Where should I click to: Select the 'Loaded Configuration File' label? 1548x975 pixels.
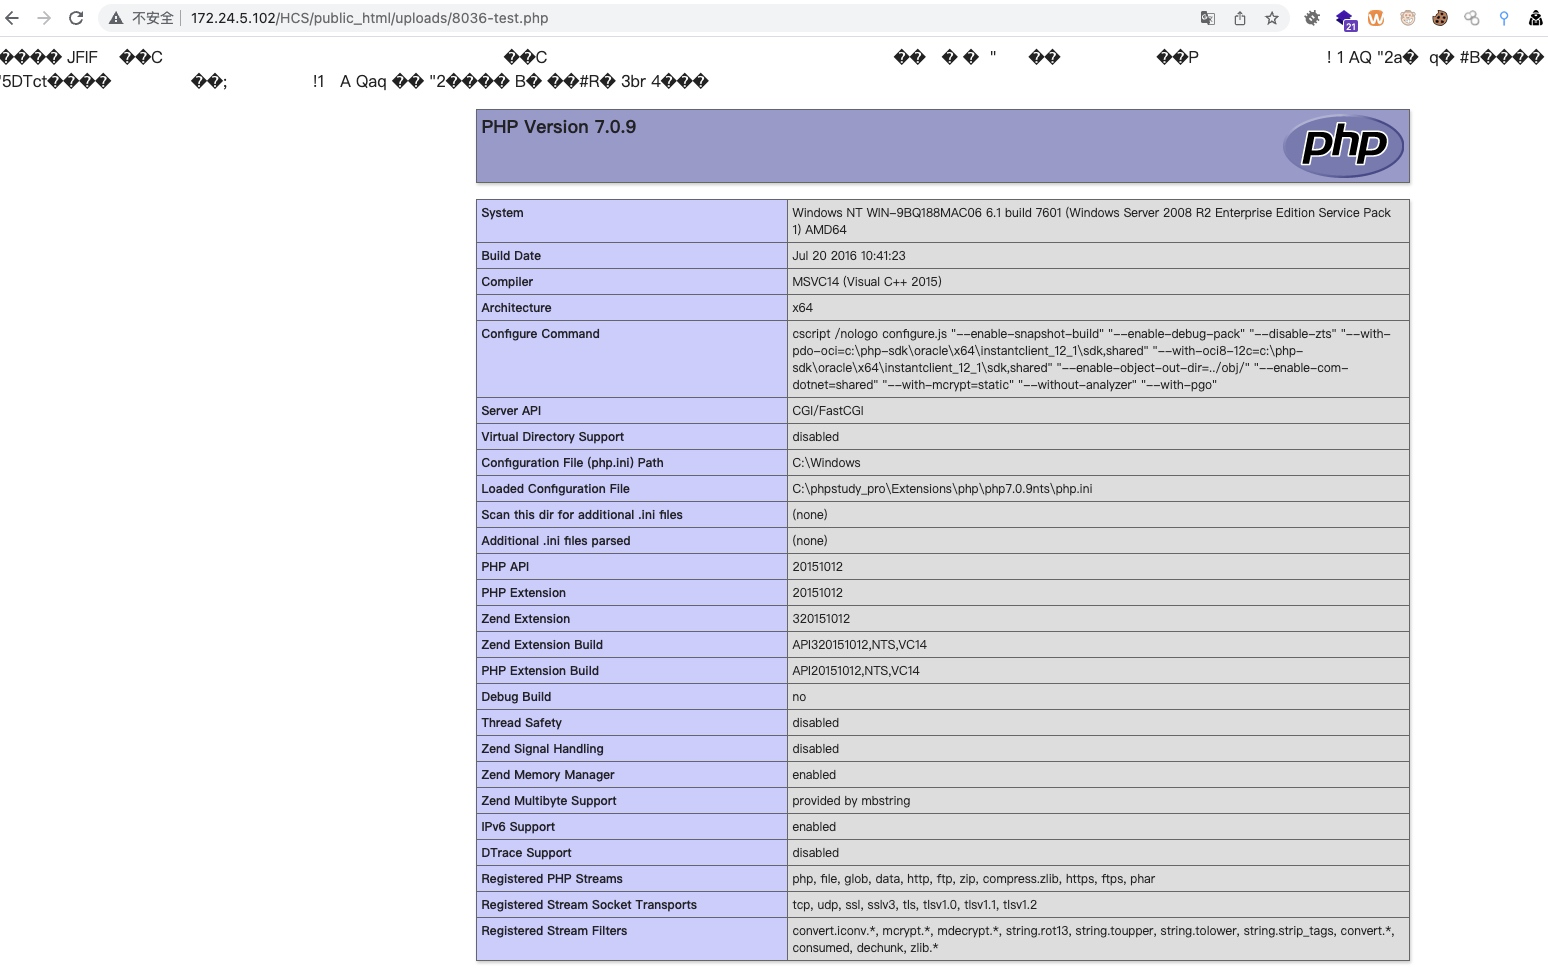(555, 489)
